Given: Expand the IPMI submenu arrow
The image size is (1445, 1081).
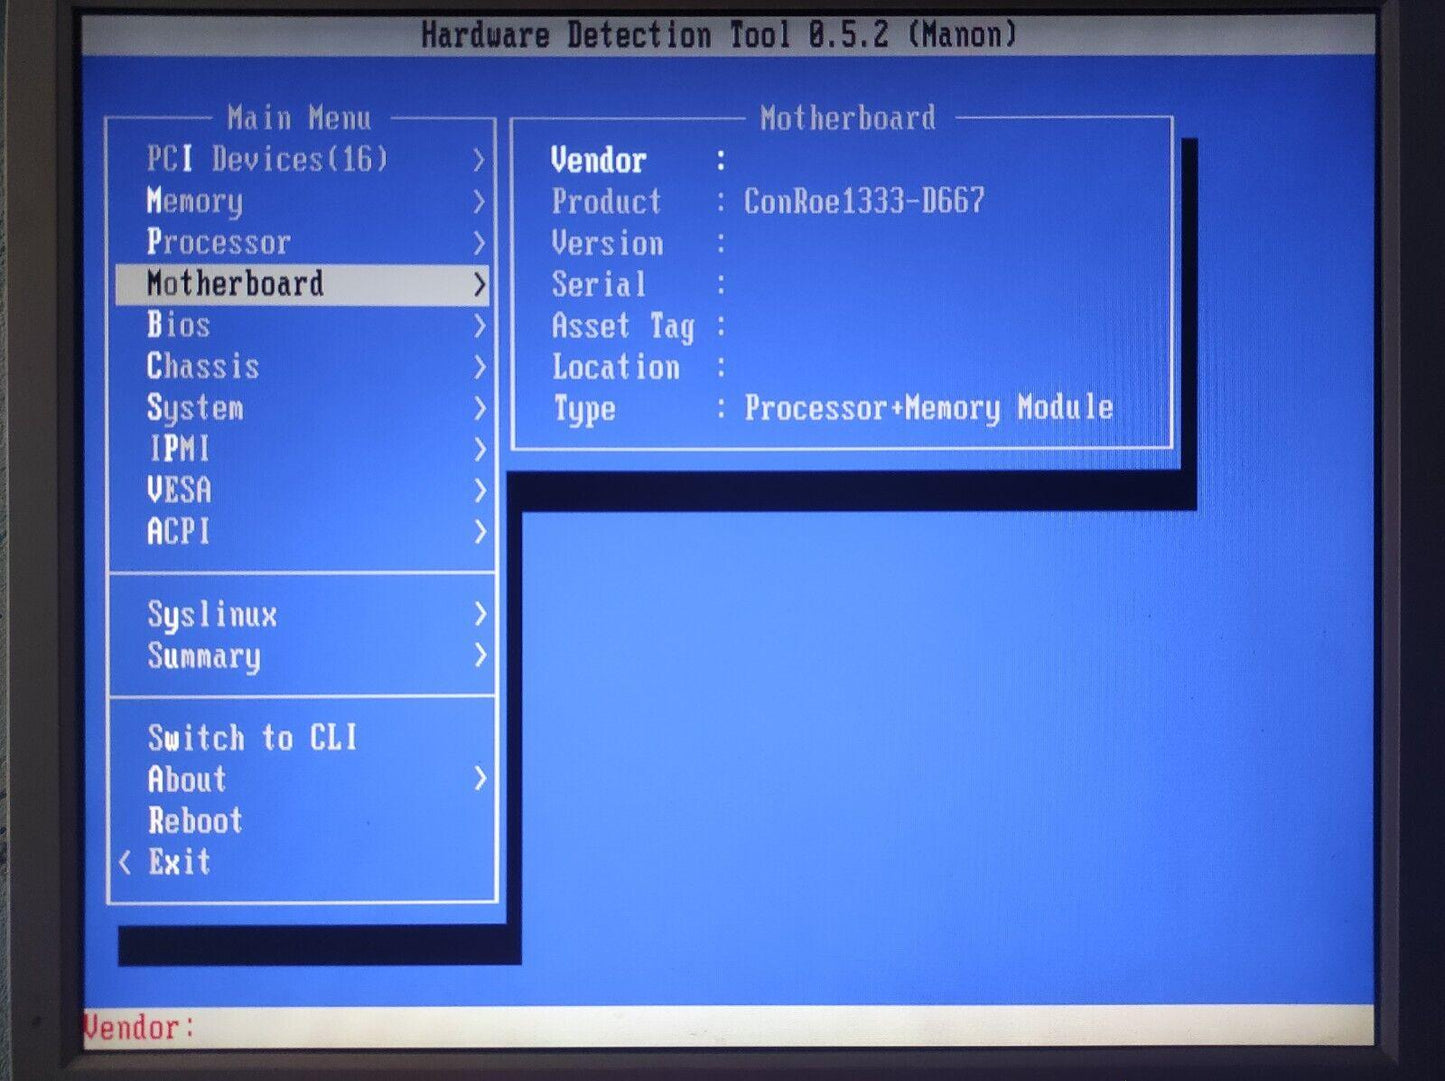Looking at the screenshot, I should click(x=479, y=449).
